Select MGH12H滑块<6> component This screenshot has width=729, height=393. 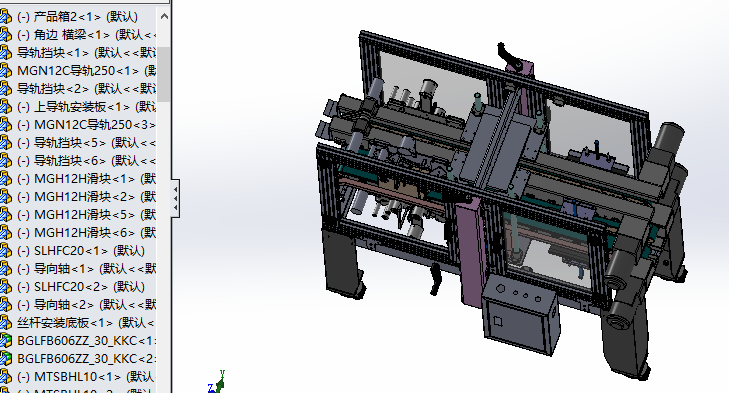tap(86, 233)
